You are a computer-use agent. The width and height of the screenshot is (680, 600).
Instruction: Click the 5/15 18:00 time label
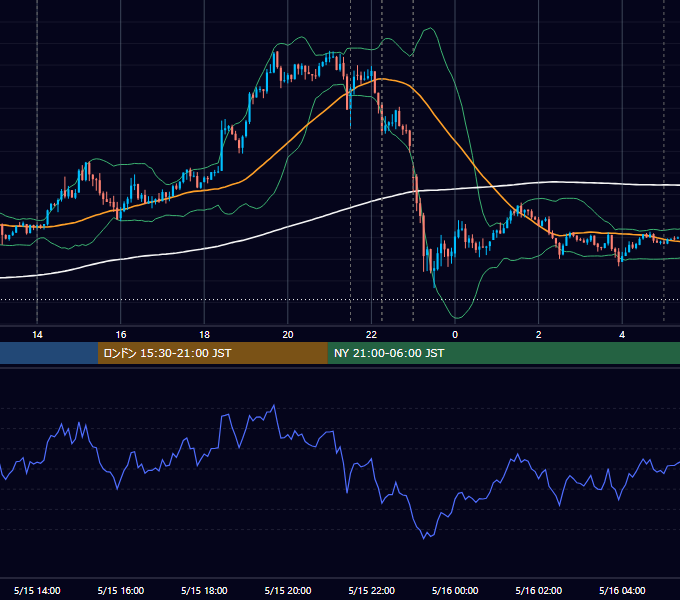coord(204,590)
